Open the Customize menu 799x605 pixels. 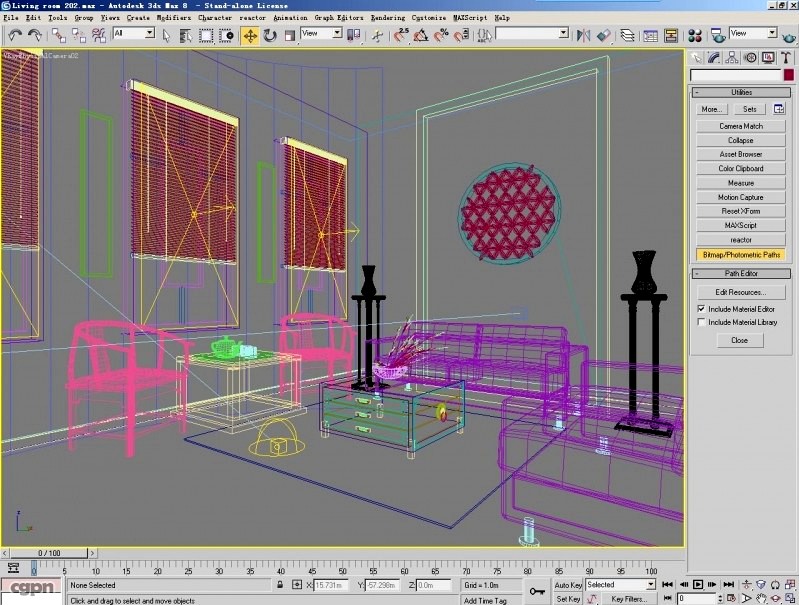[429, 17]
